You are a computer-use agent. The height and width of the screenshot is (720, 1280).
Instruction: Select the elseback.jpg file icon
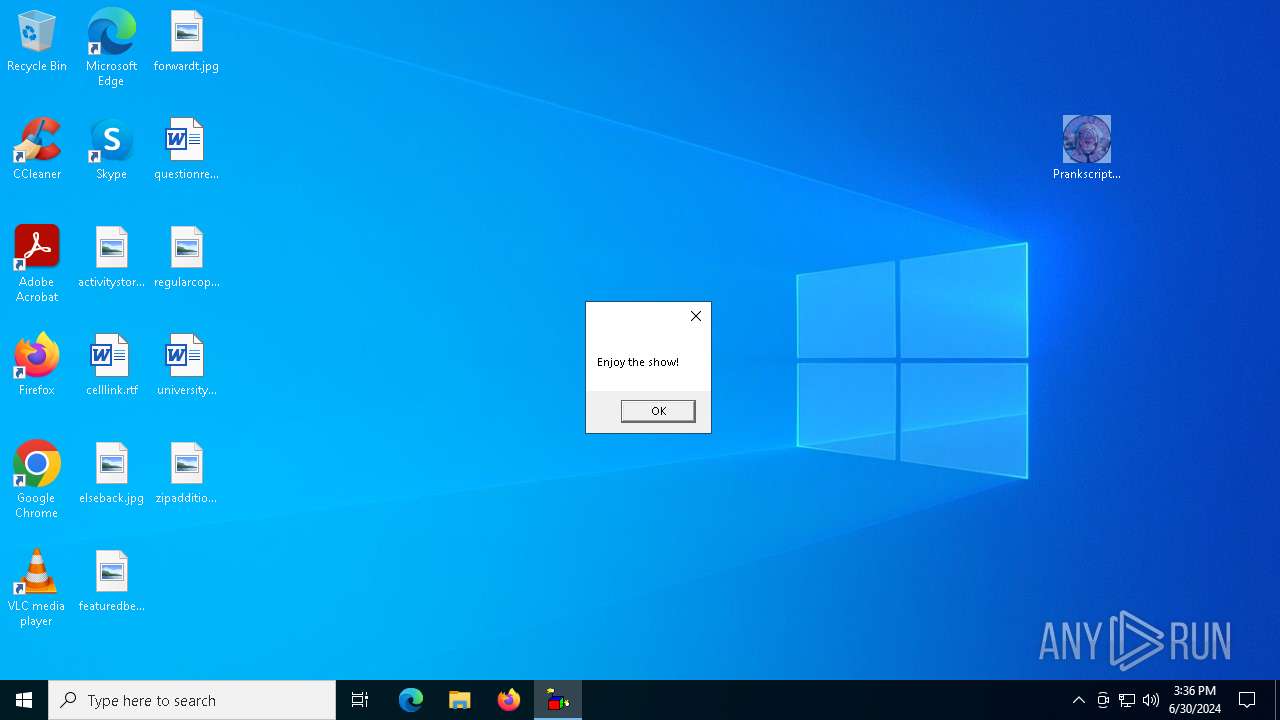point(111,473)
